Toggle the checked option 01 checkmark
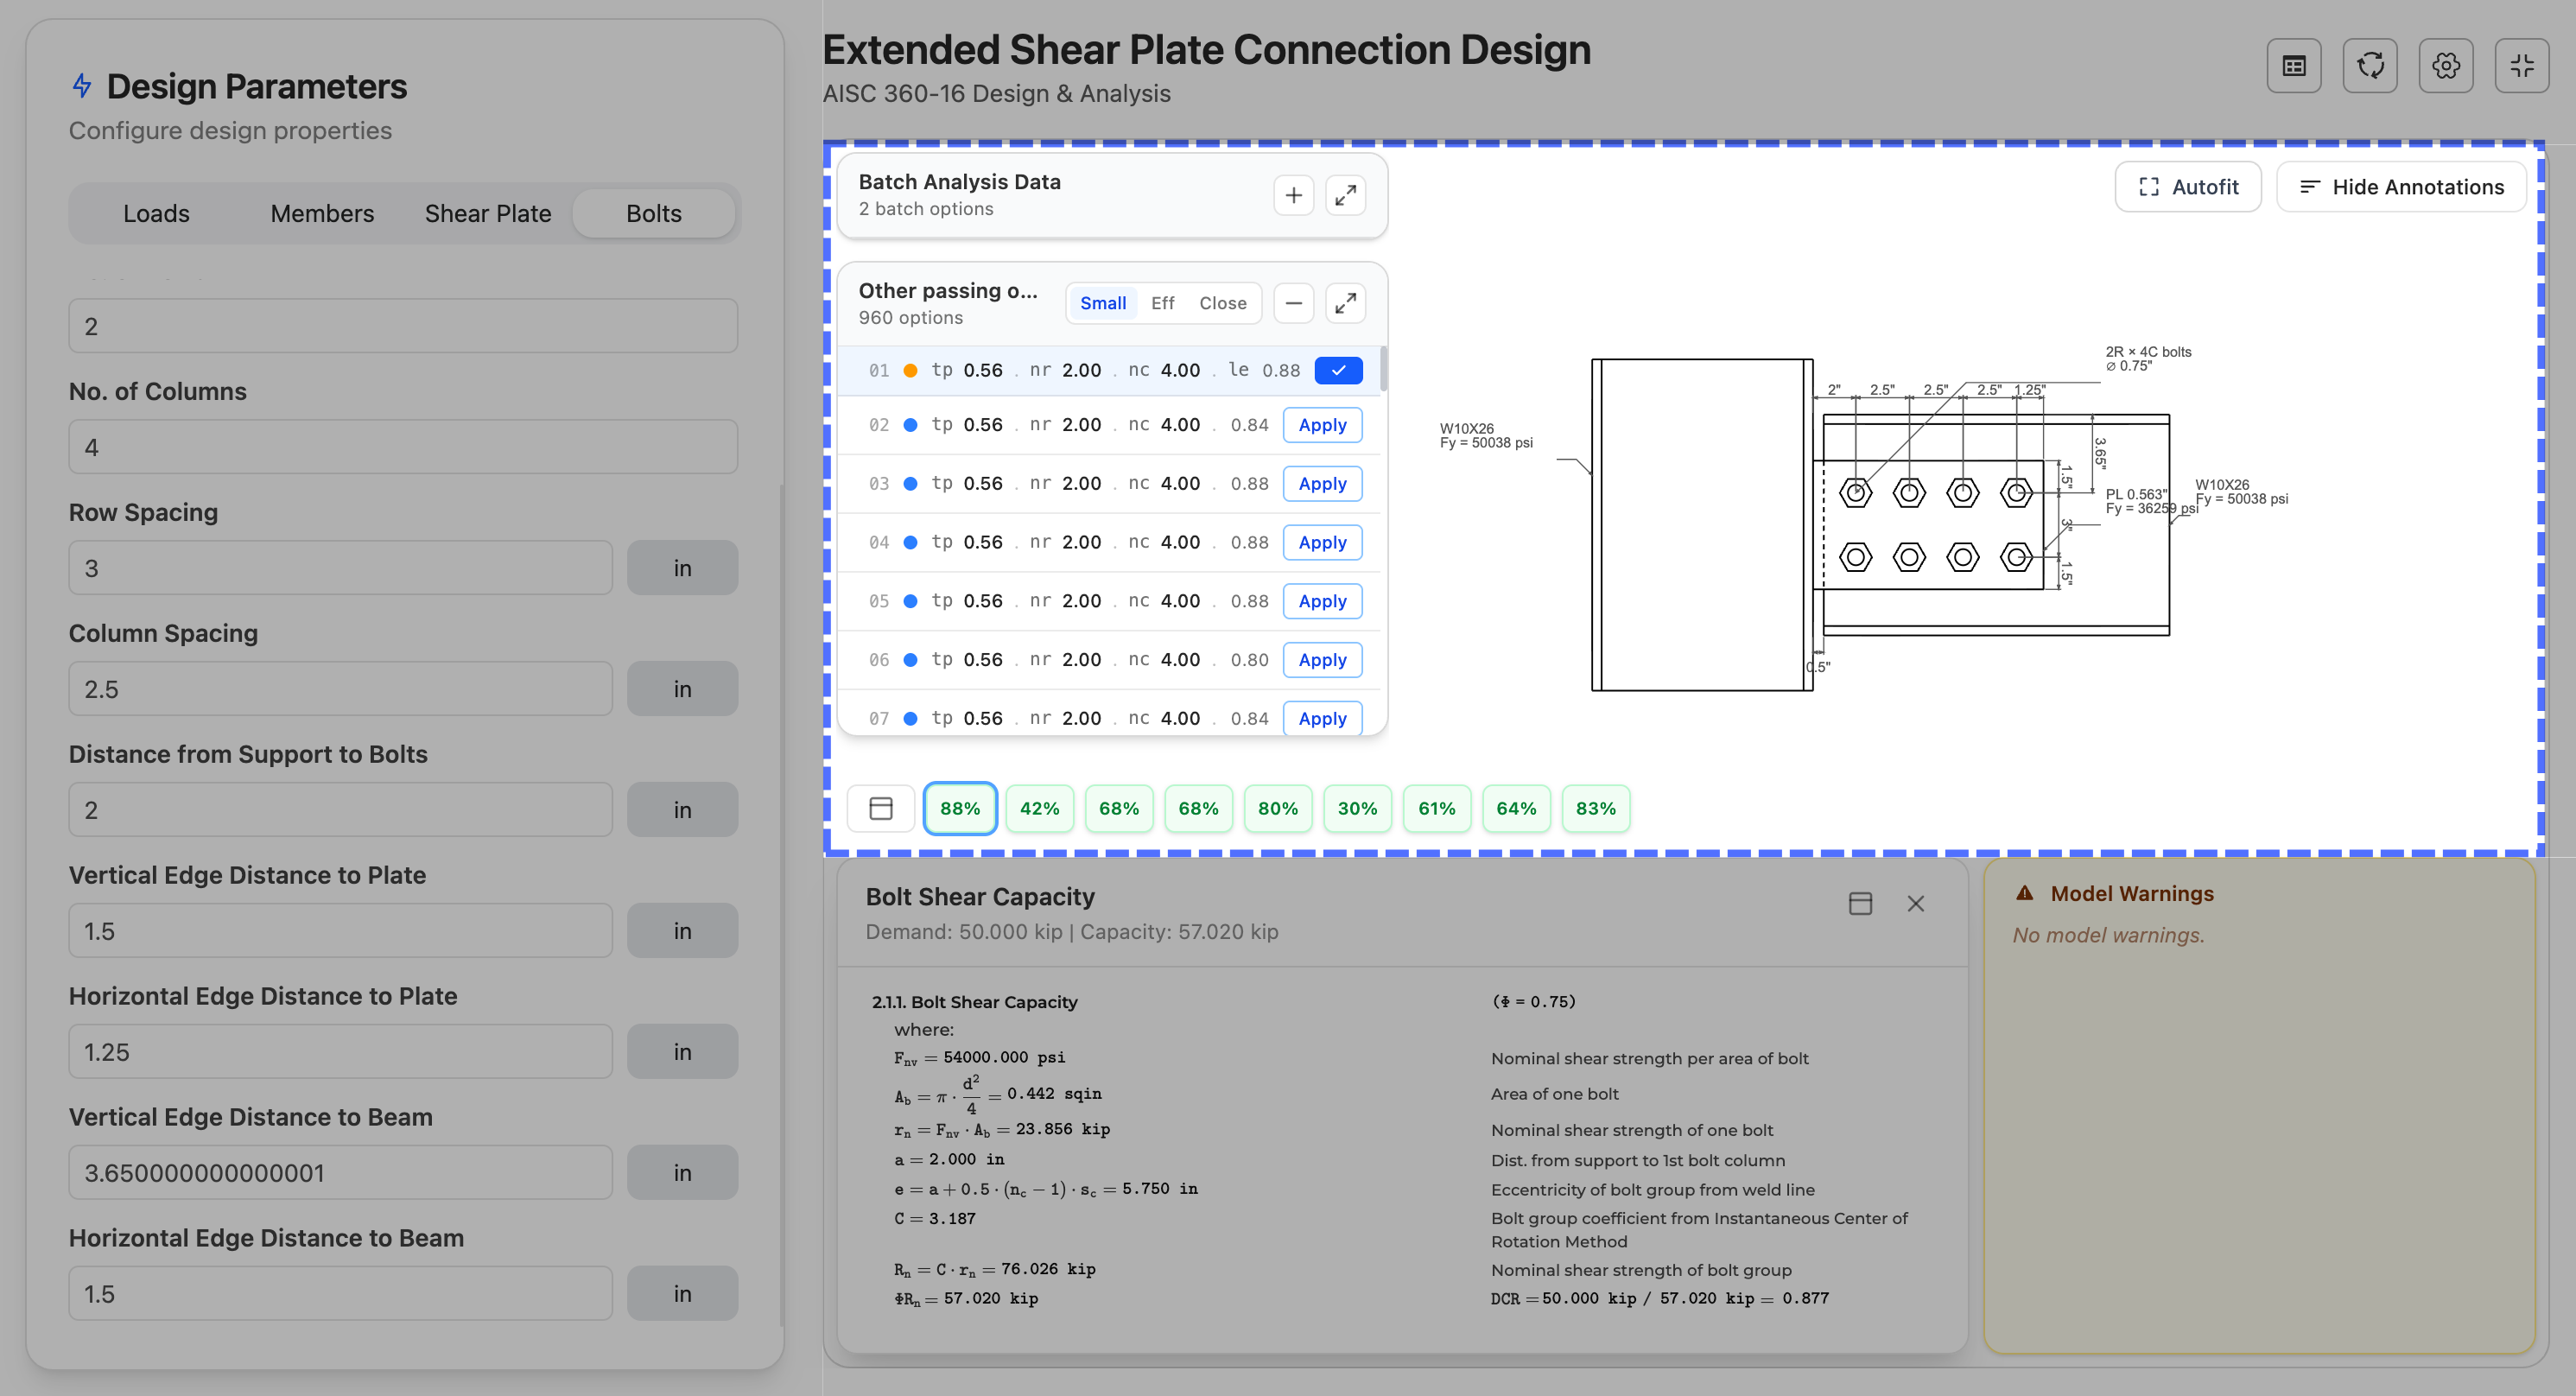This screenshot has height=1396, width=2576. (x=1338, y=370)
